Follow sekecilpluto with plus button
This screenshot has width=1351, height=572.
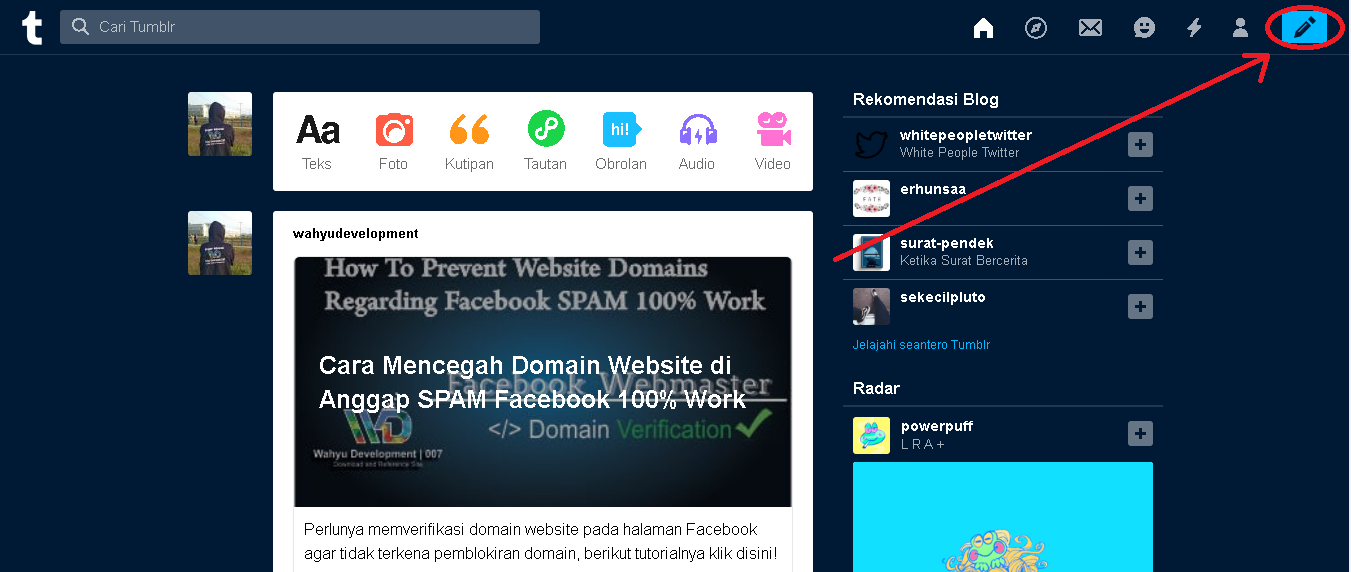(1140, 307)
